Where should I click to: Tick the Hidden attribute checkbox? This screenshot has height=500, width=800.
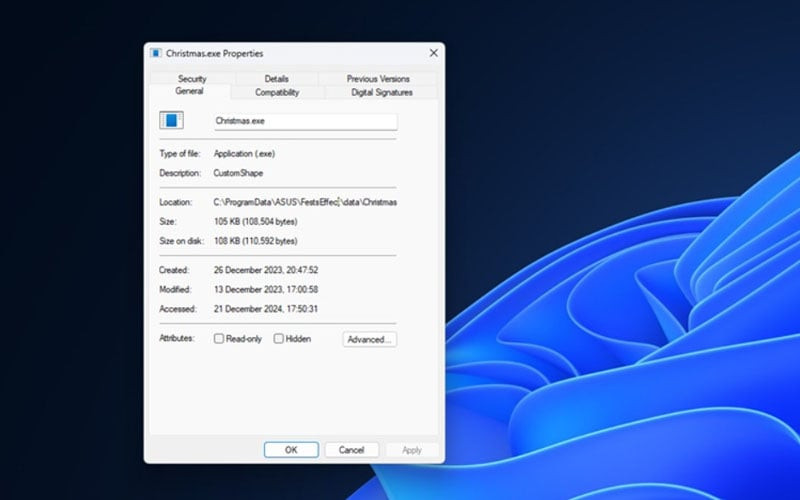279,339
